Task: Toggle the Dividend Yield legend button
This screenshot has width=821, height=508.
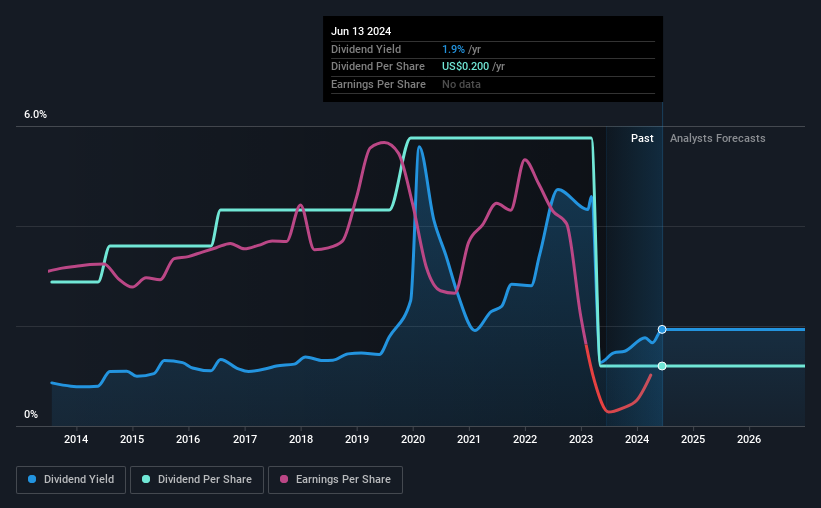Action: [x=71, y=480]
